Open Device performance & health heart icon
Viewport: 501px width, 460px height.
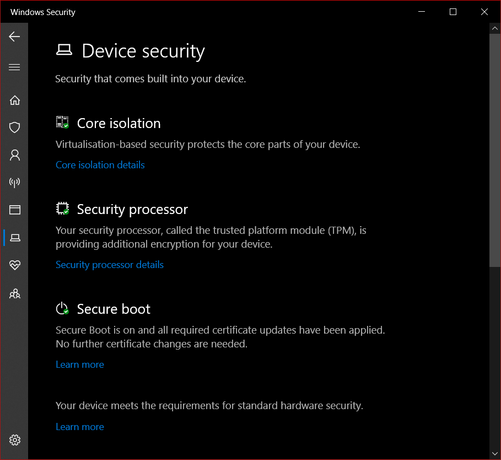click(15, 265)
